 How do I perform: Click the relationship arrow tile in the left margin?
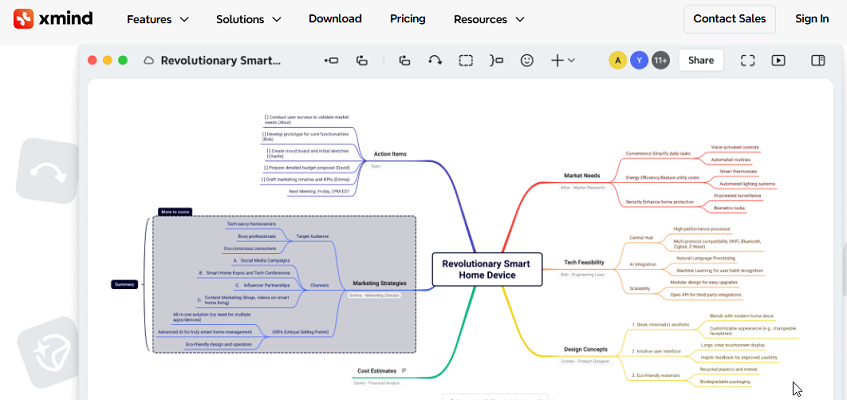(48, 171)
